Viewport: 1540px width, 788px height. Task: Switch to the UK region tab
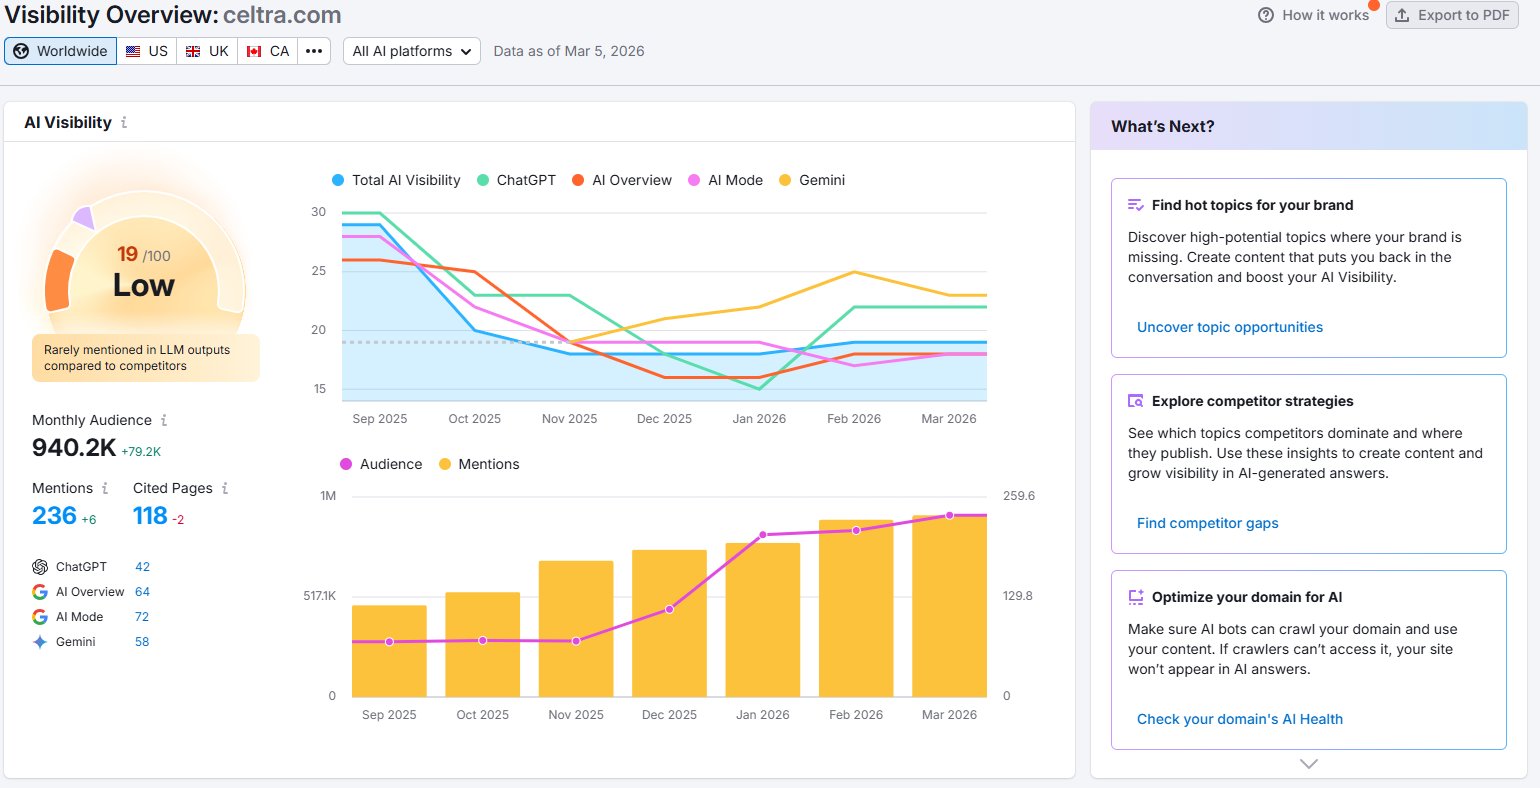(207, 51)
